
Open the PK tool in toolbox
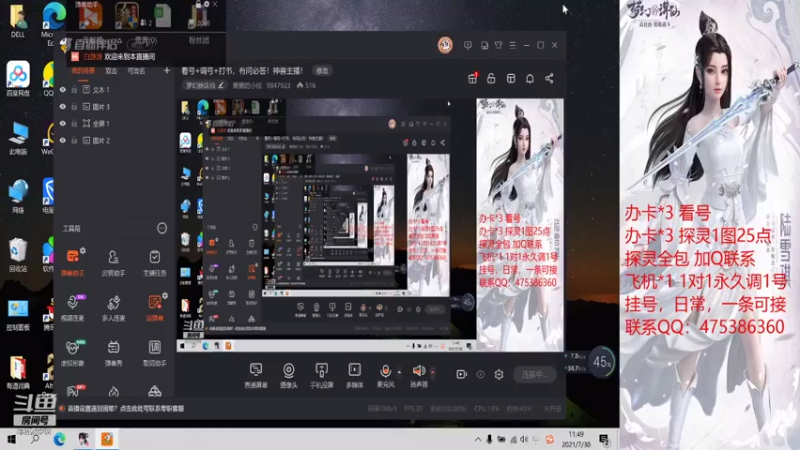(72, 391)
